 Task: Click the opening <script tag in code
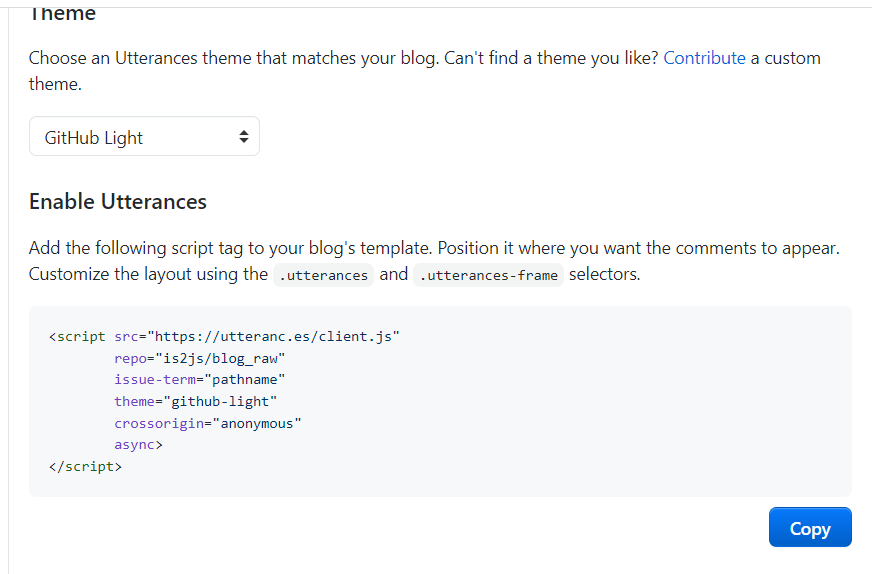click(76, 336)
